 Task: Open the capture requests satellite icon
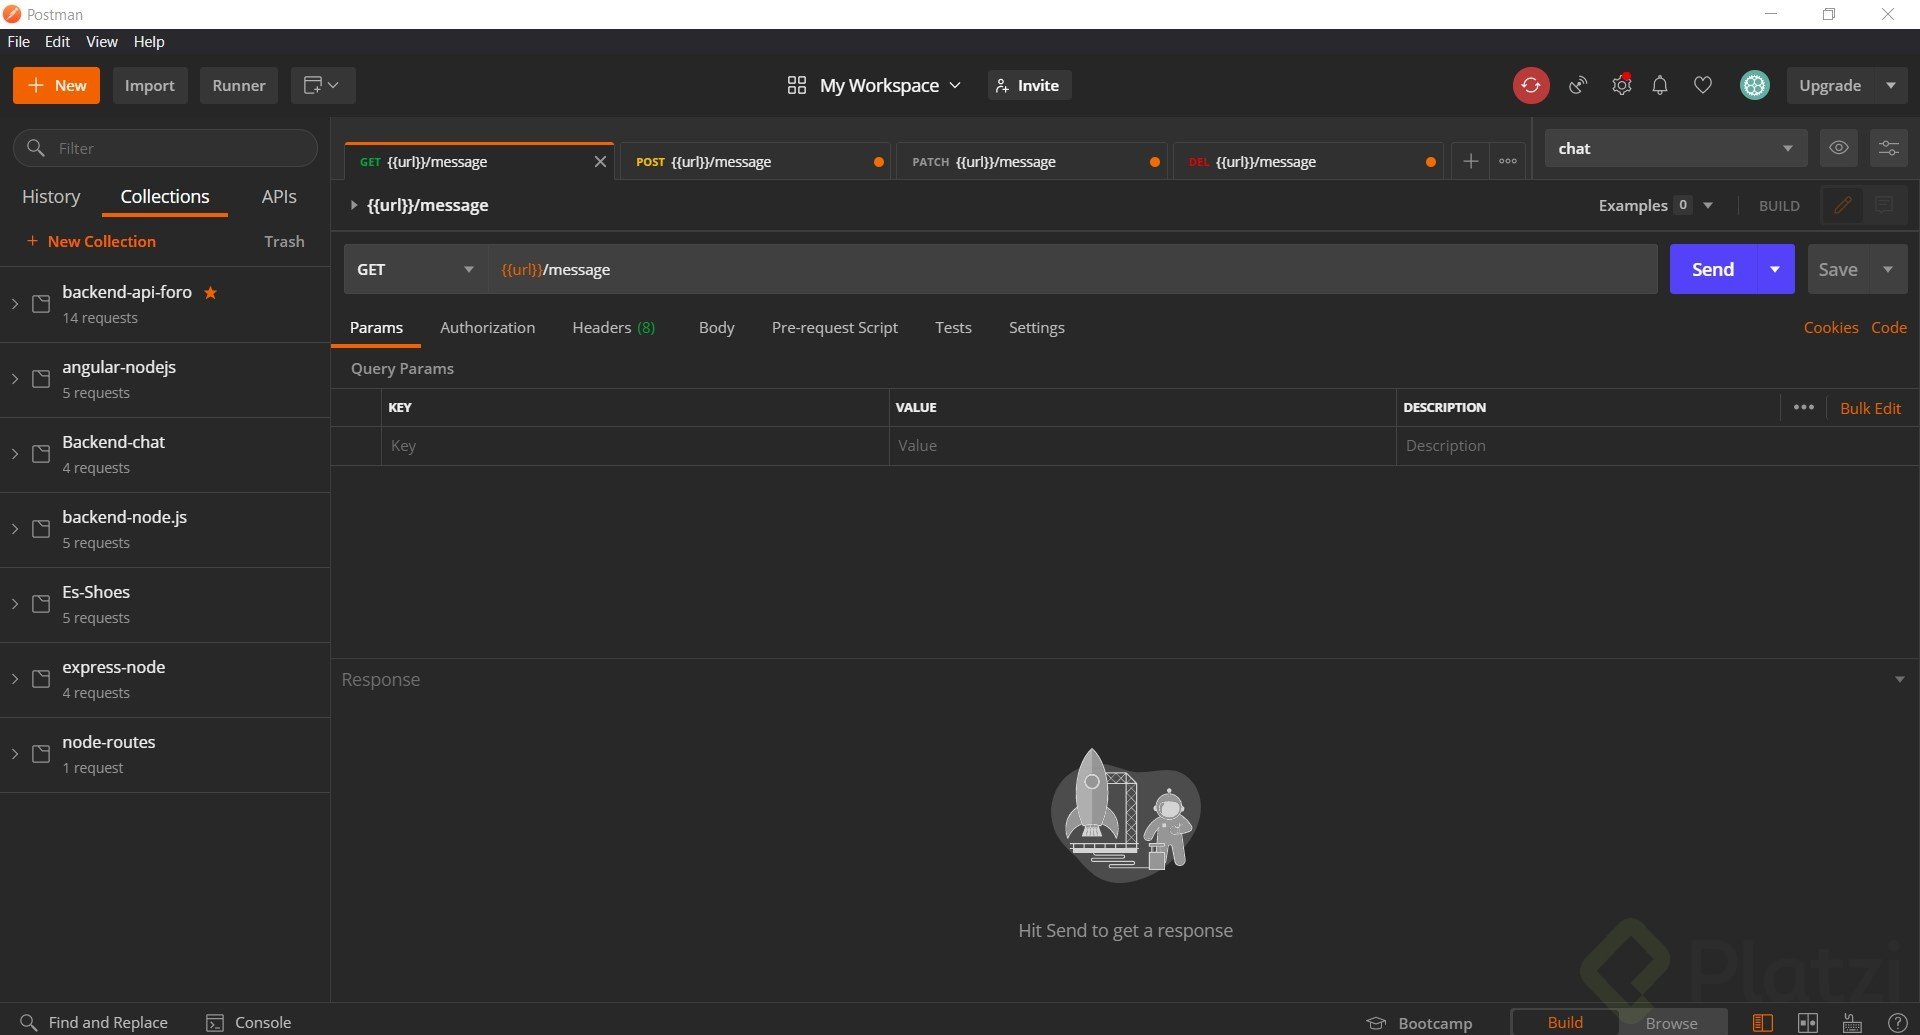(1578, 86)
